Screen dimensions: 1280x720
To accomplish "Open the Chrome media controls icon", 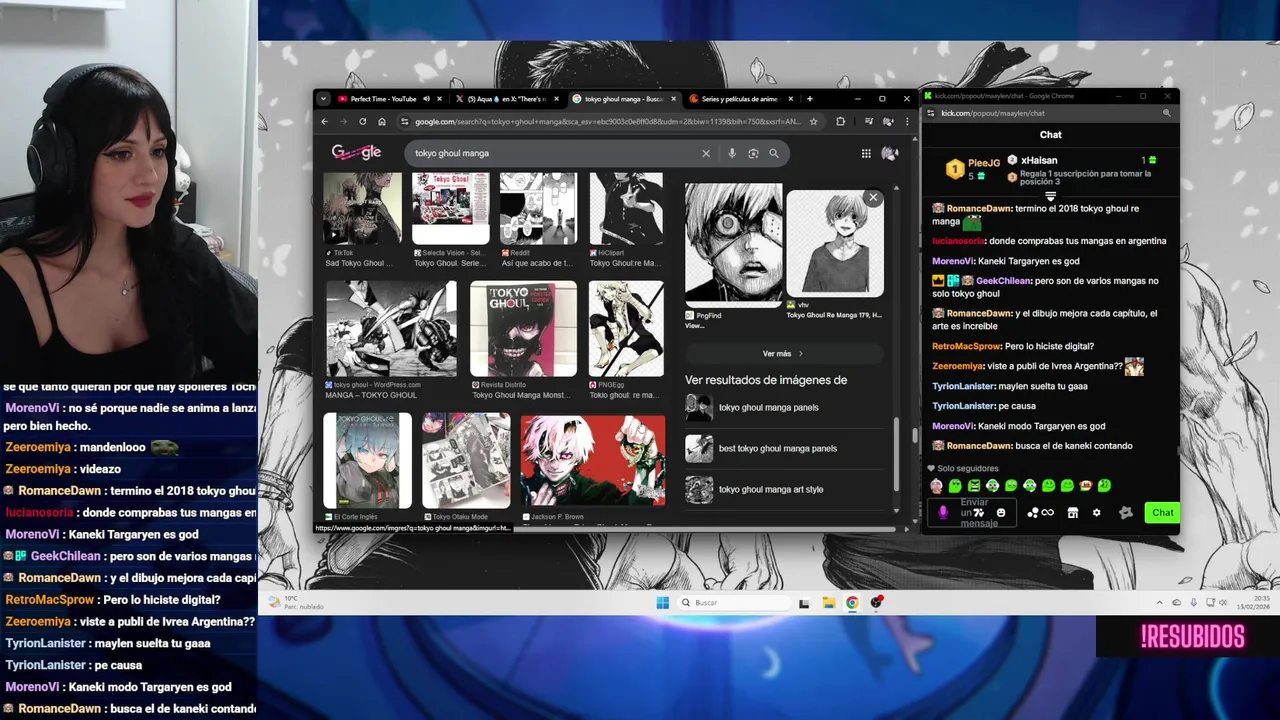I will pos(868,122).
